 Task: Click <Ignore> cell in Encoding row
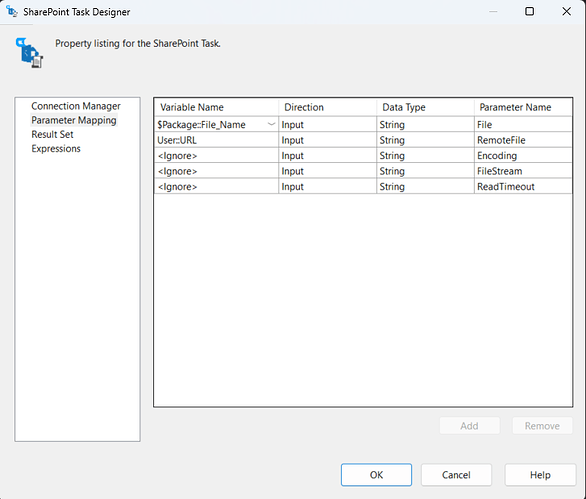point(216,155)
